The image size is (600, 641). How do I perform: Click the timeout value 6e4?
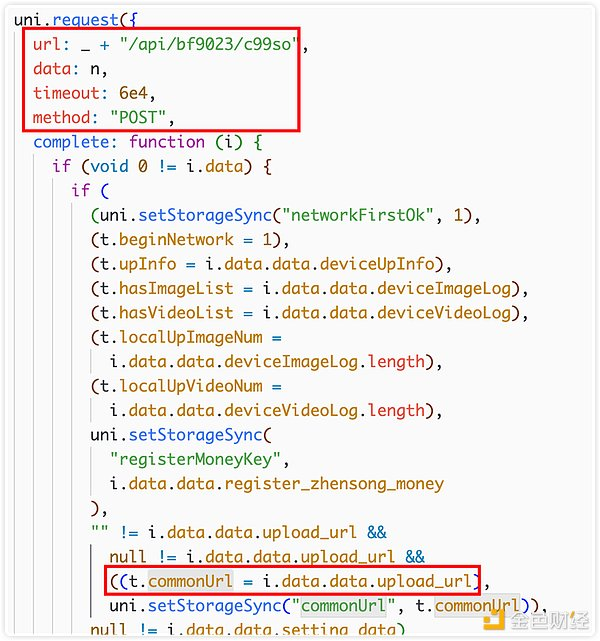[x=133, y=93]
